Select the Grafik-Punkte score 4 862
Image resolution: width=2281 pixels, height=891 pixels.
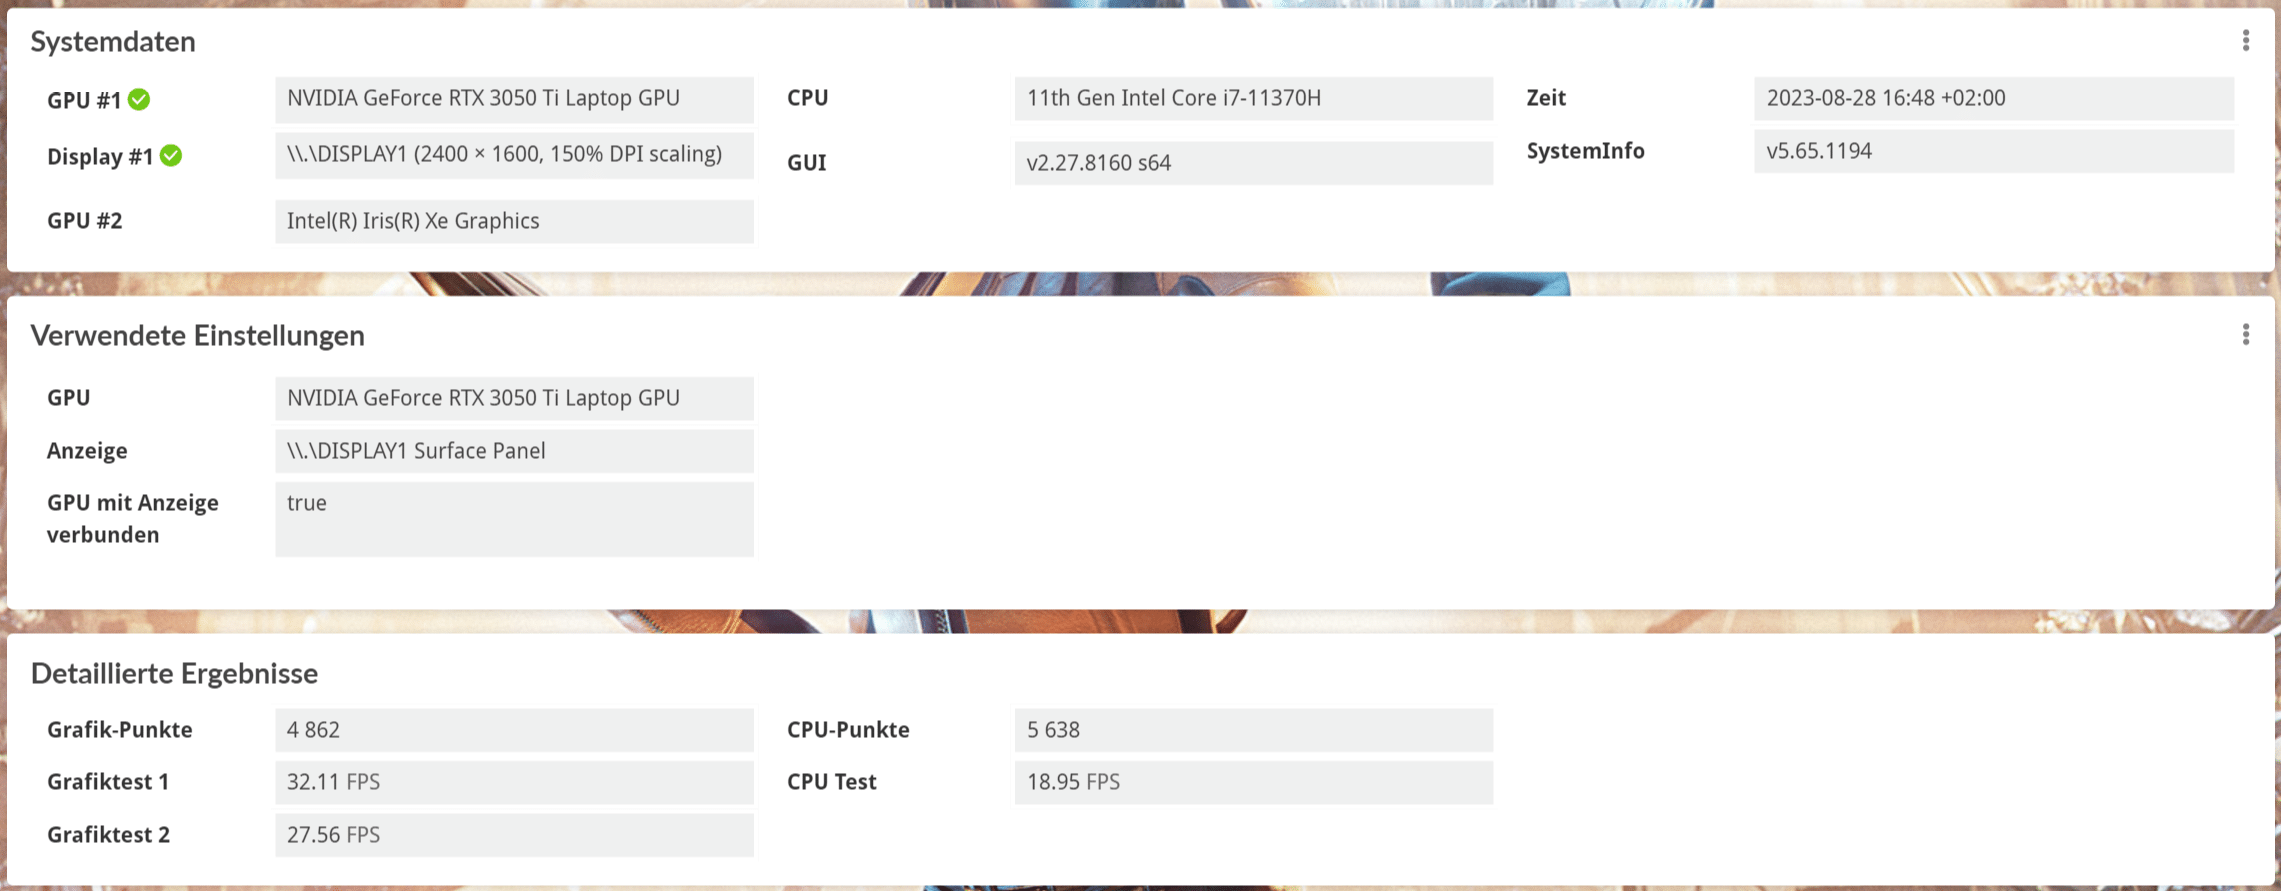(514, 730)
